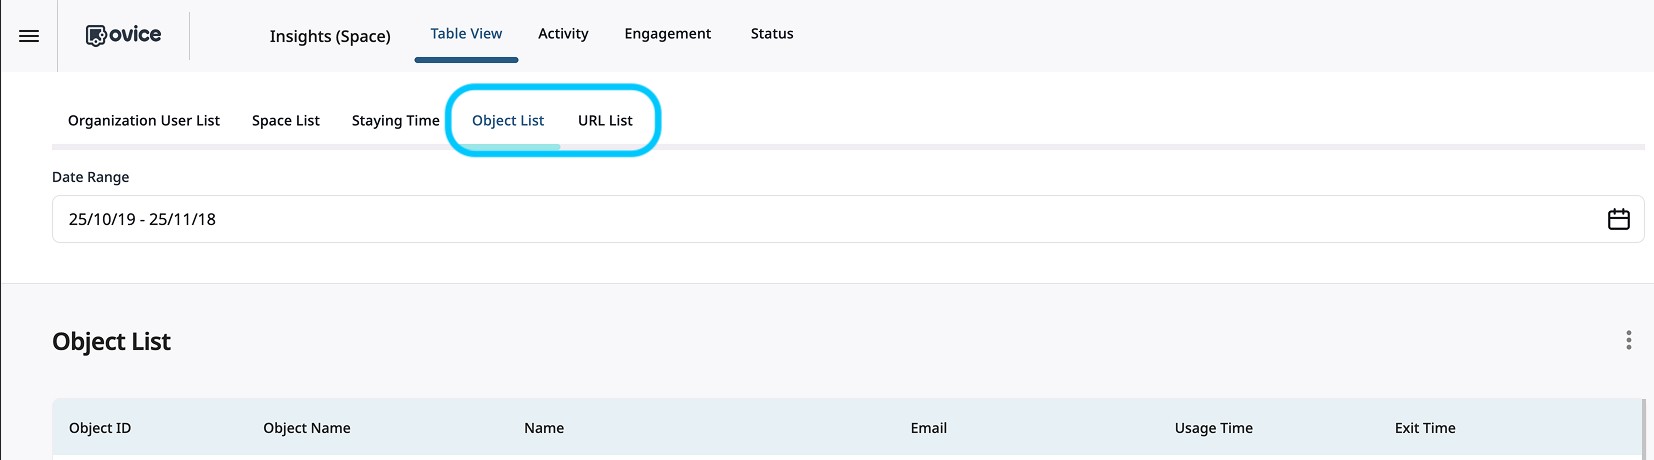The width and height of the screenshot is (1654, 460).
Task: Click the ovice logo
Action: pyautogui.click(x=123, y=35)
